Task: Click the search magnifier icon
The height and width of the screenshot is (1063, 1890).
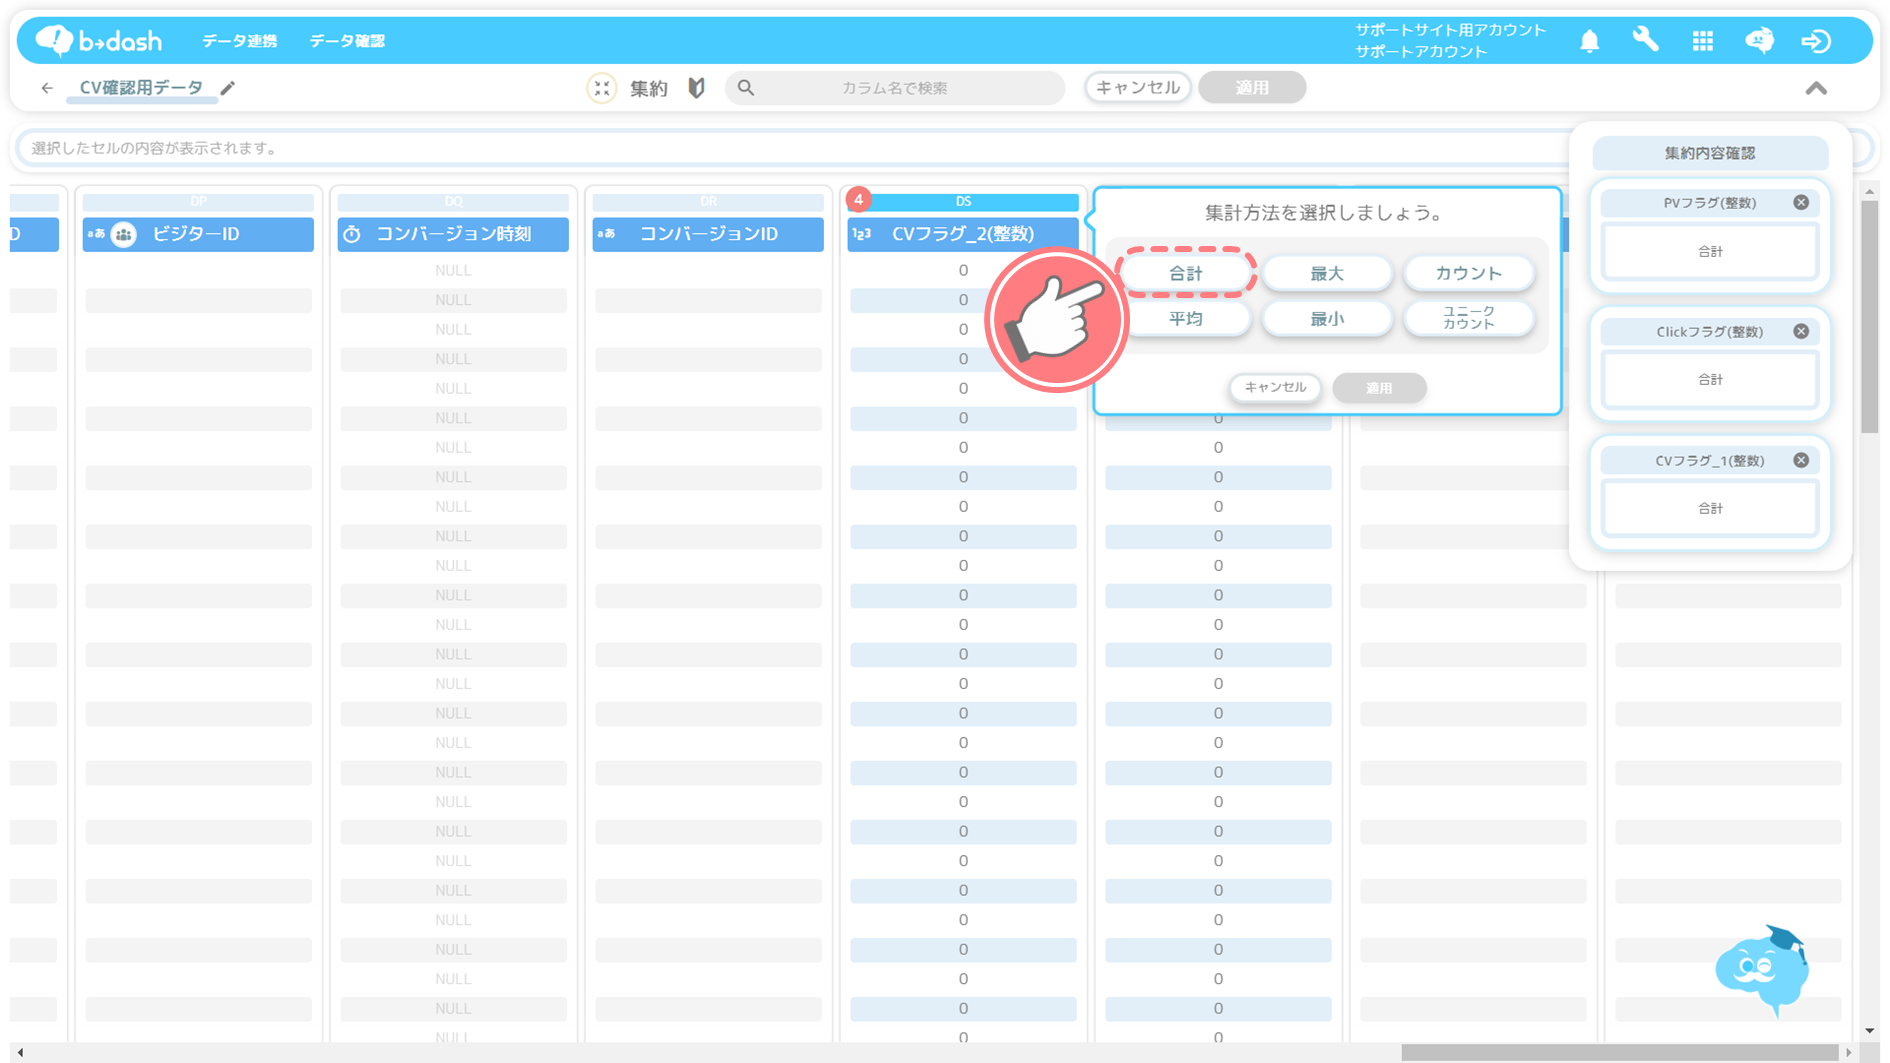Action: (746, 88)
